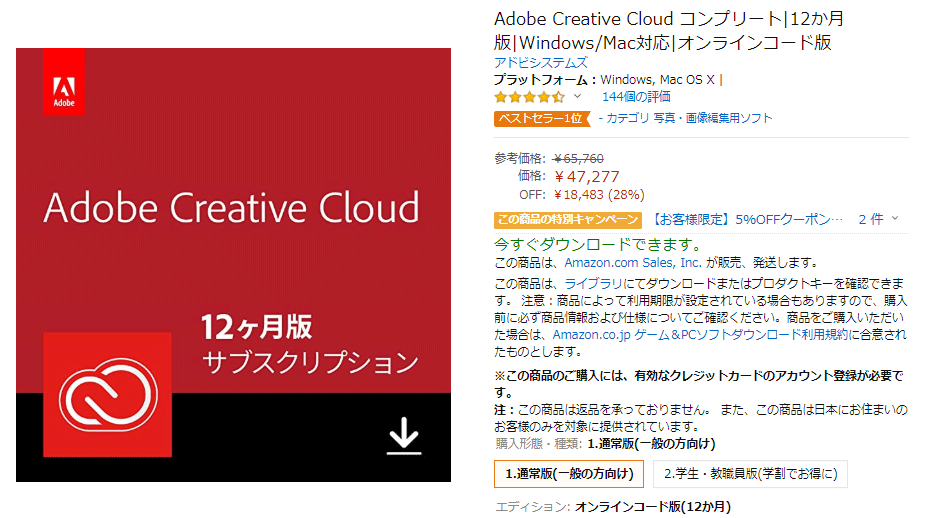Click the サブスクリプション text on image
The image size is (929, 518).
(x=310, y=362)
